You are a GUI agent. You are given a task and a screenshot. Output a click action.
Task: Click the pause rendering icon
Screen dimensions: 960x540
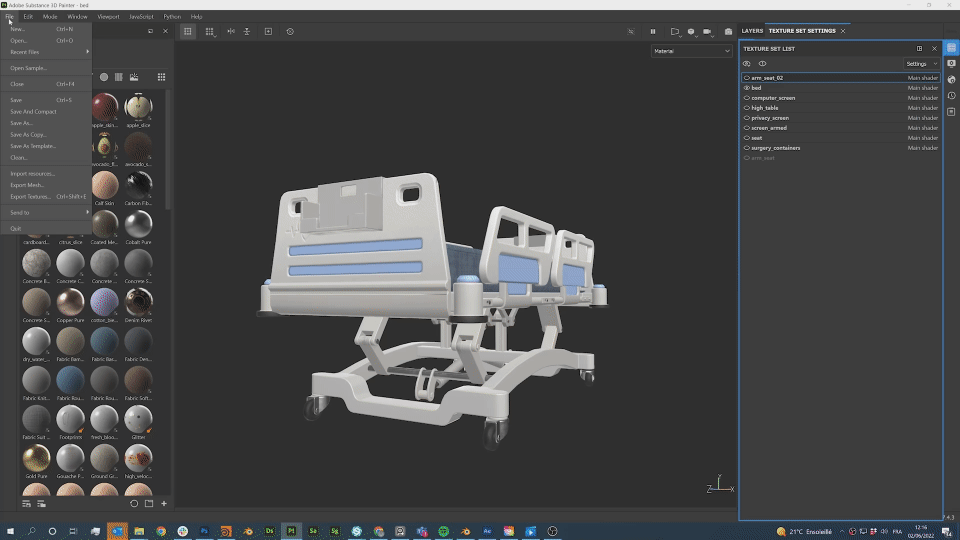653,31
